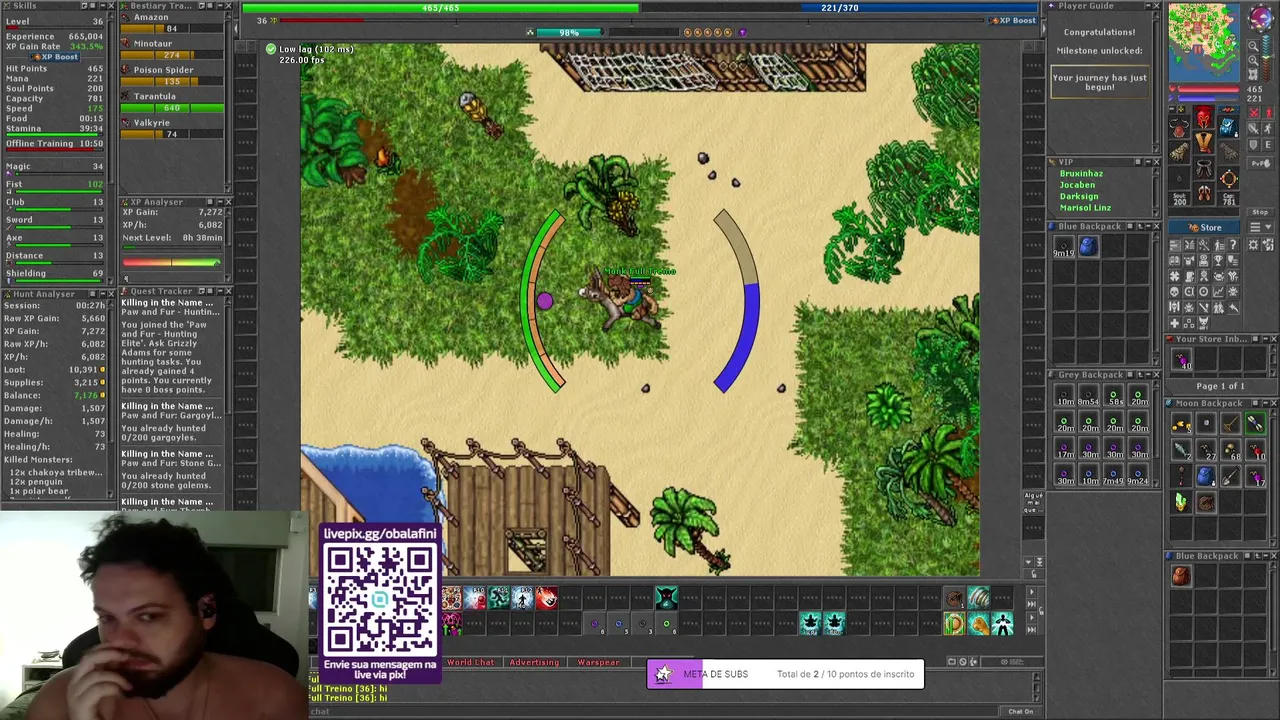Click the helmet equipment slot

point(1205,117)
